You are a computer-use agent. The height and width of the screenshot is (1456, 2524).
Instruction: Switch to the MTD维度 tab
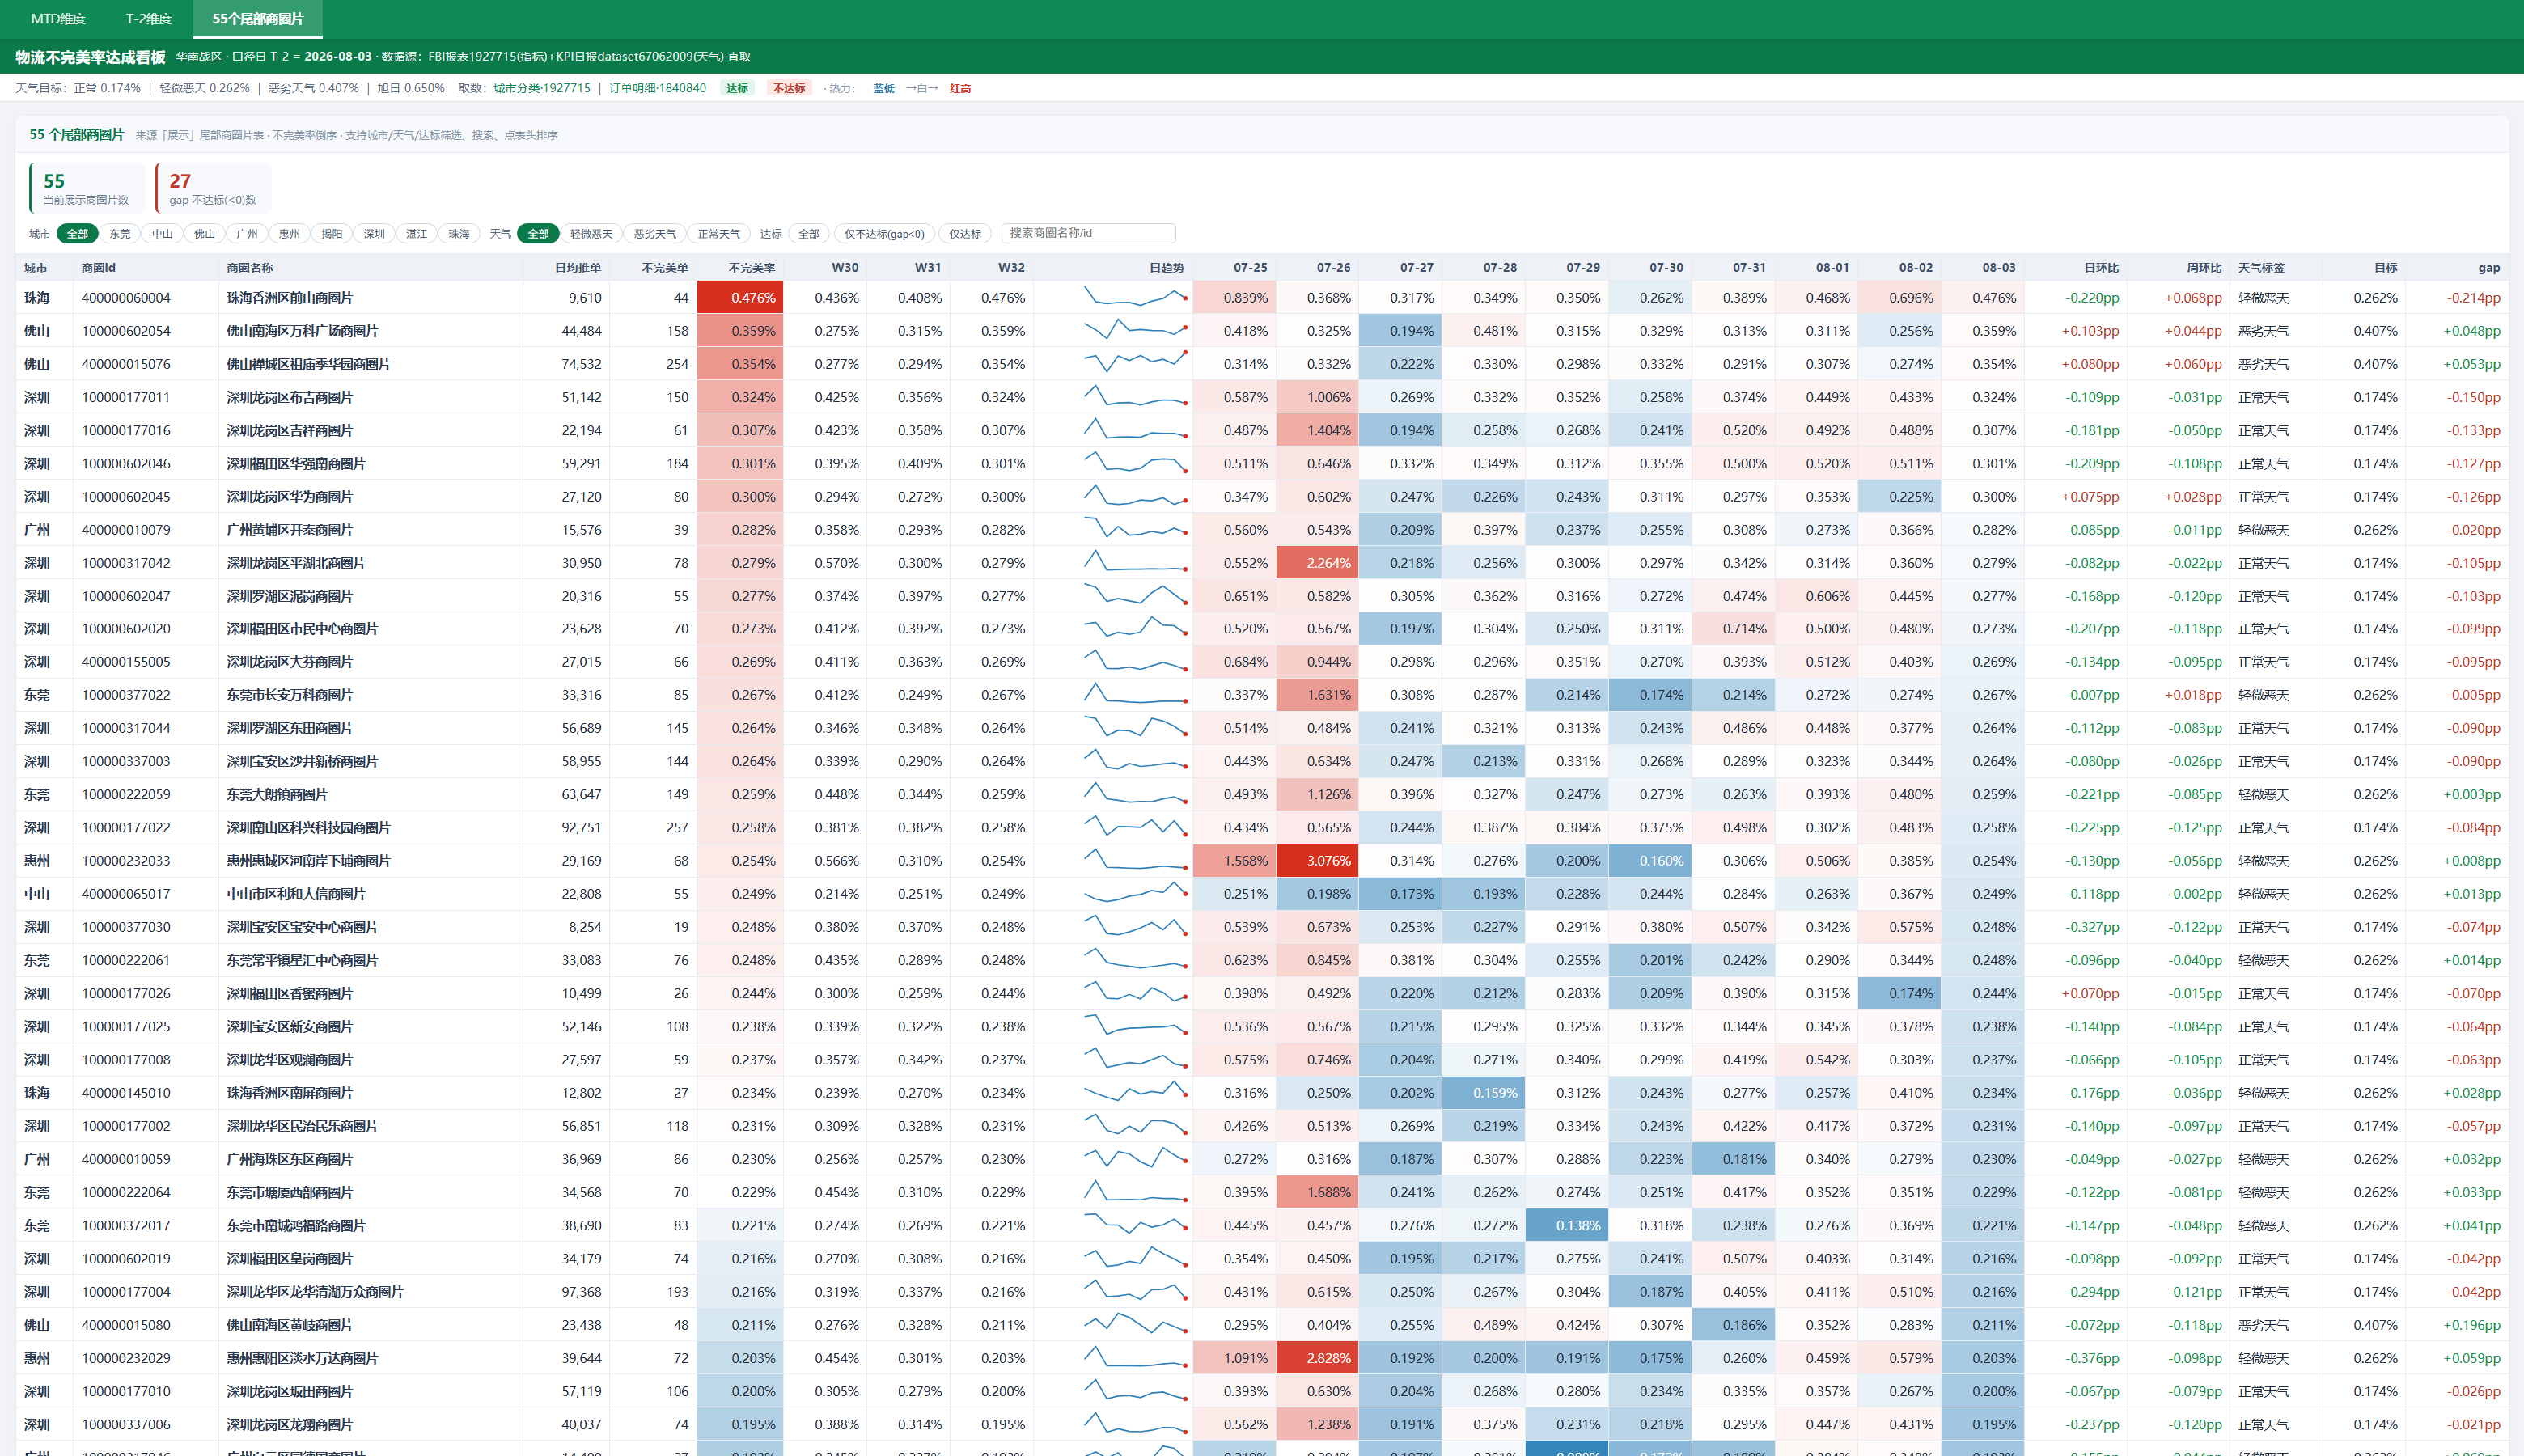coord(58,19)
